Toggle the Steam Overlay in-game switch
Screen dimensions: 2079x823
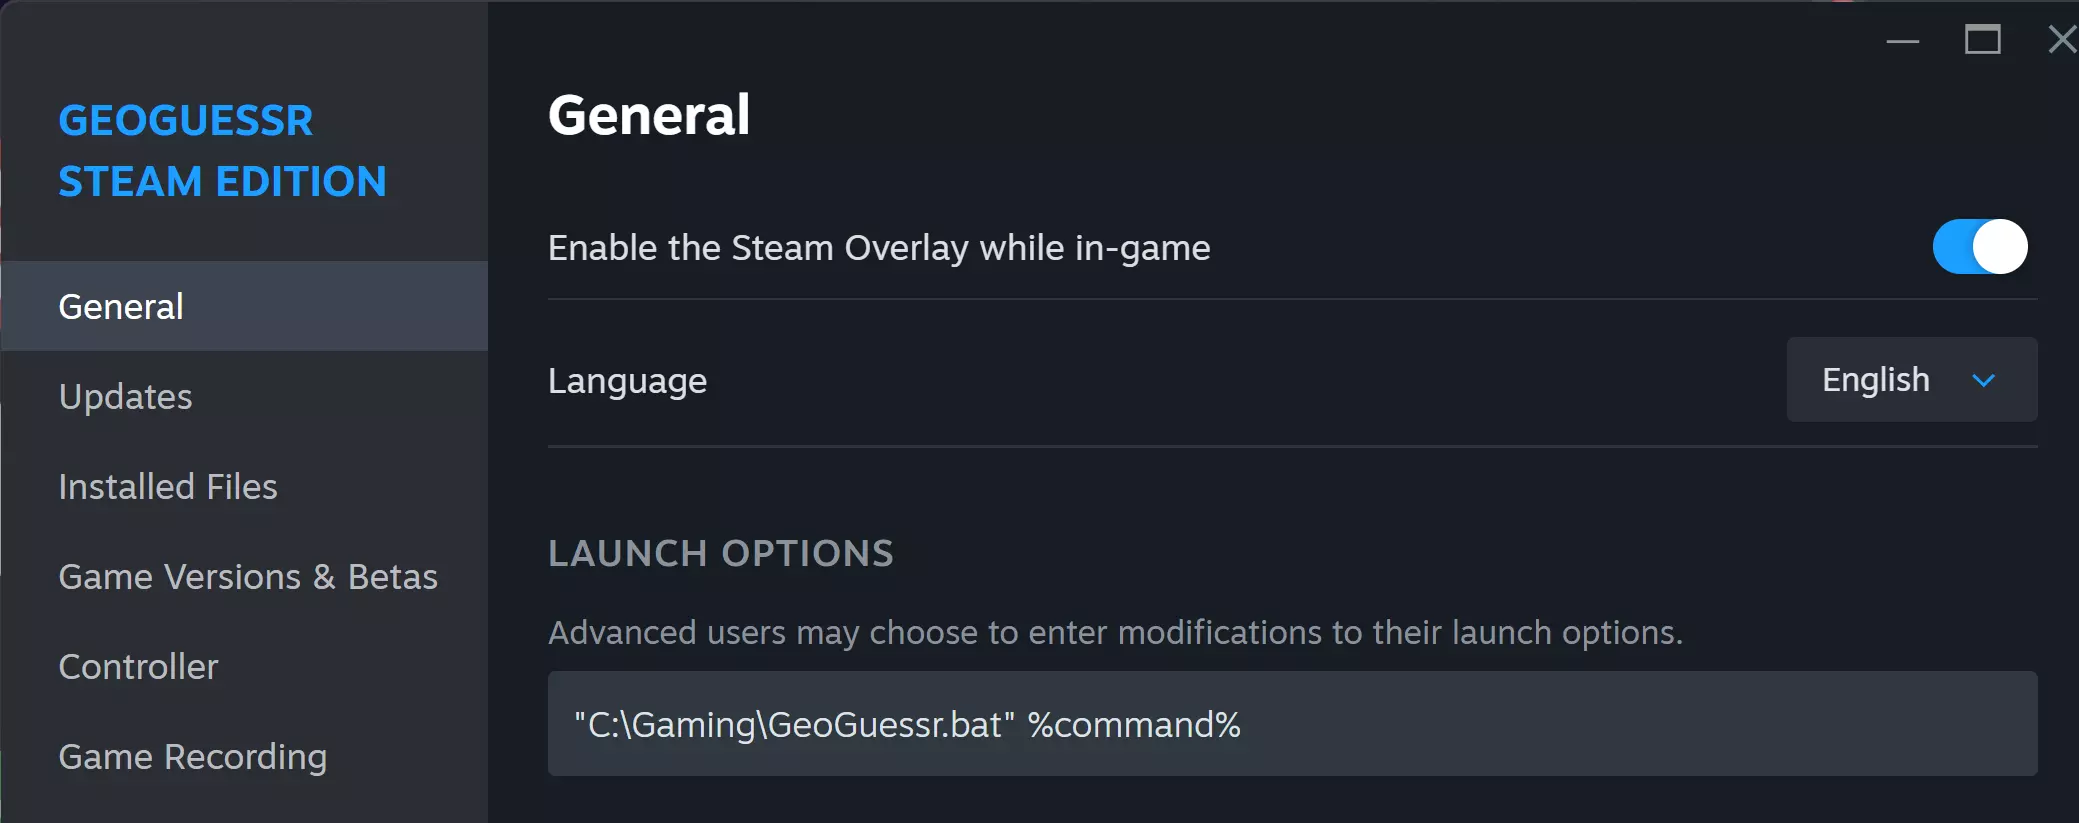(1979, 247)
